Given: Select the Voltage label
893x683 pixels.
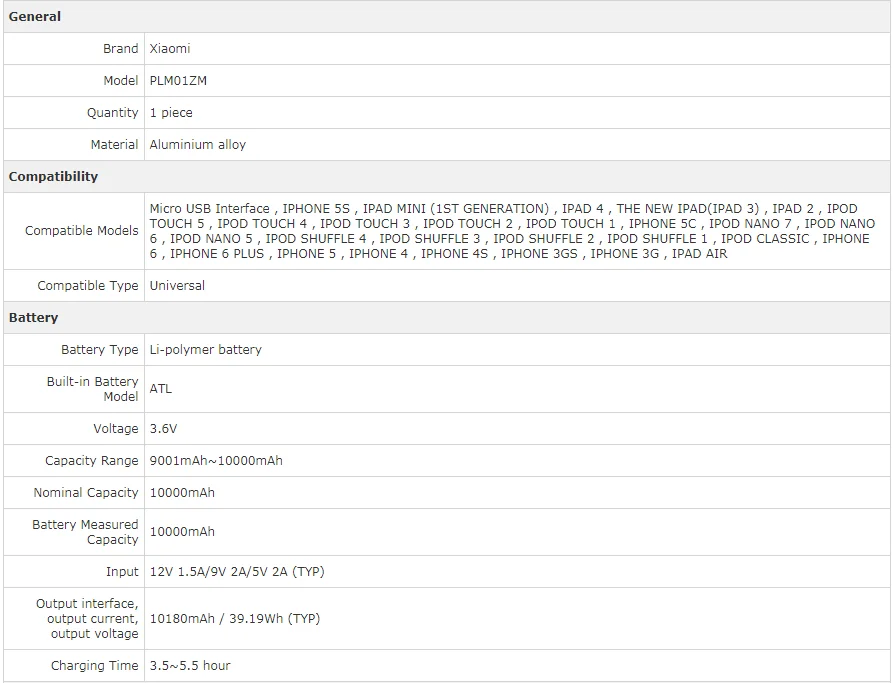Looking at the screenshot, I should coord(116,428).
